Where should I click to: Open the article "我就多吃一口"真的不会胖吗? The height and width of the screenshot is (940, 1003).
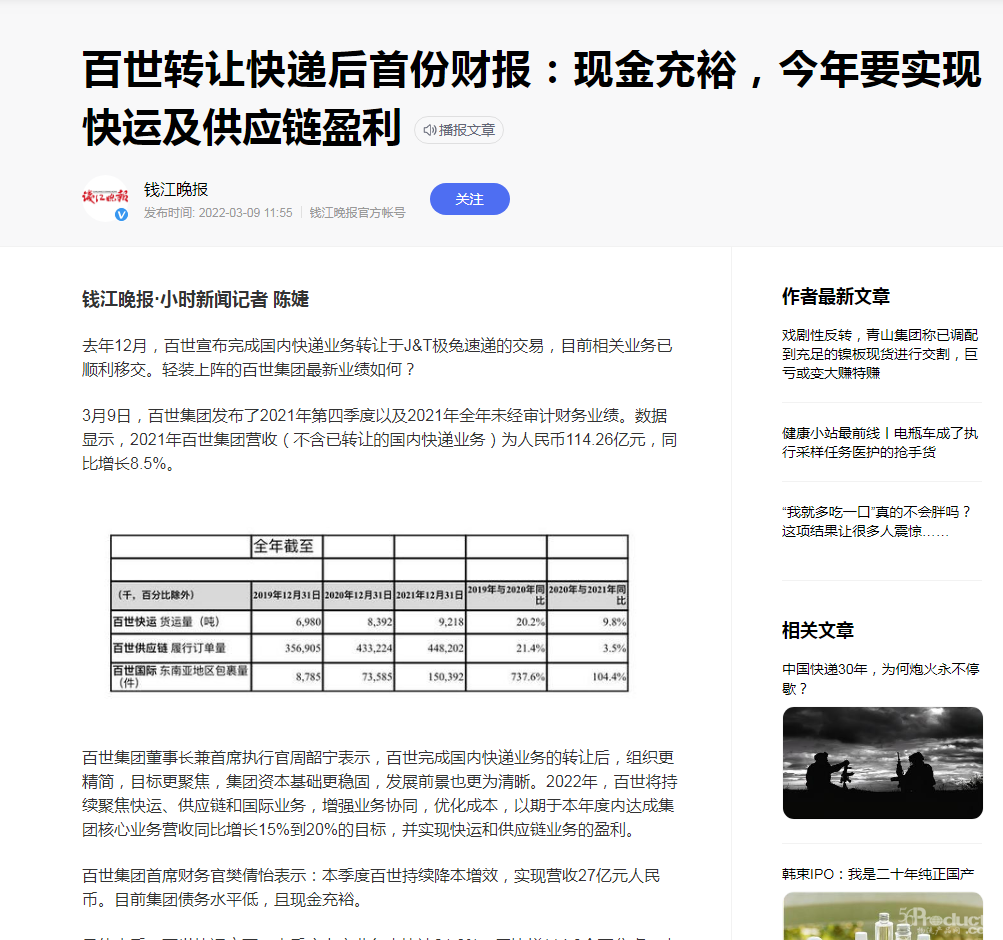(x=876, y=521)
